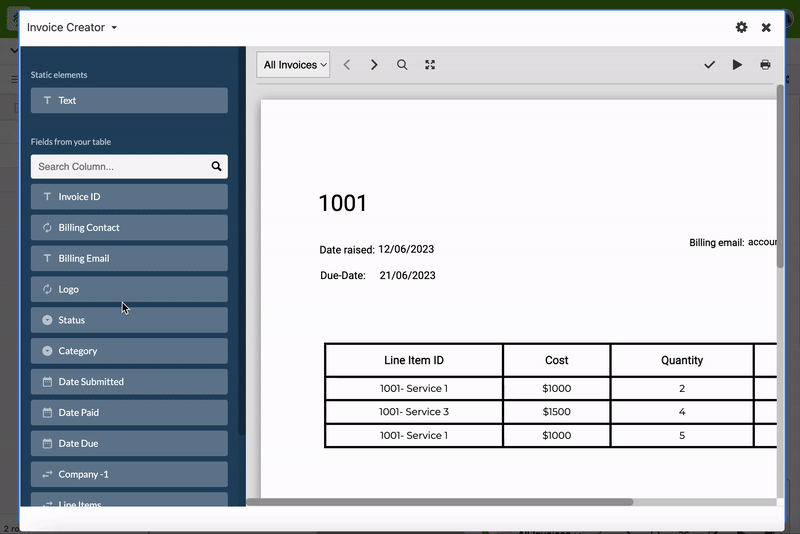Click the date 12/06/2023
This screenshot has width=800, height=534.
tap(406, 249)
